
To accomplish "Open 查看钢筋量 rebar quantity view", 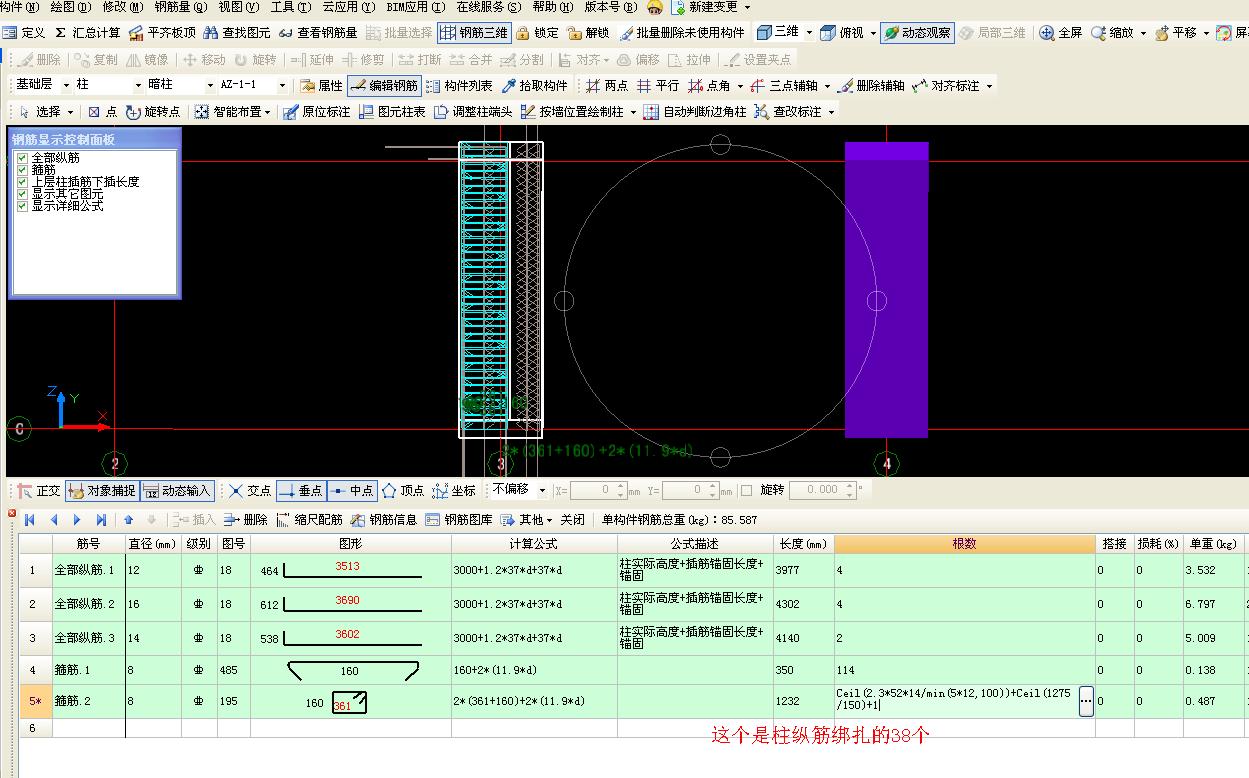I will click(318, 33).
